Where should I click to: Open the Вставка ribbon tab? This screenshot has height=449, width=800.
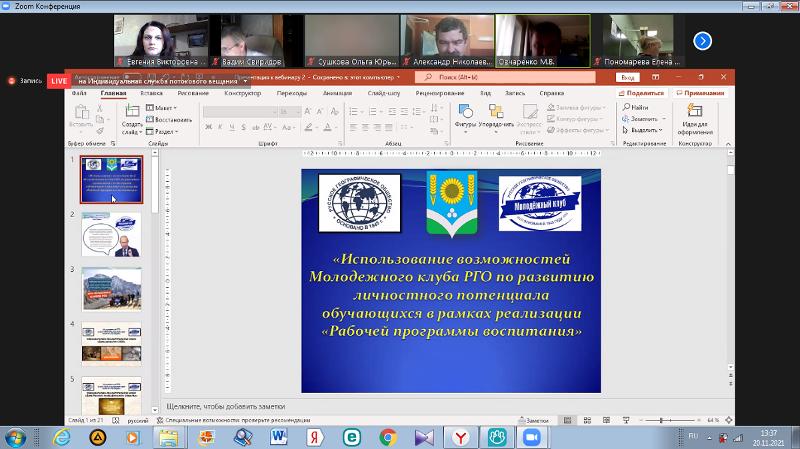(152, 93)
